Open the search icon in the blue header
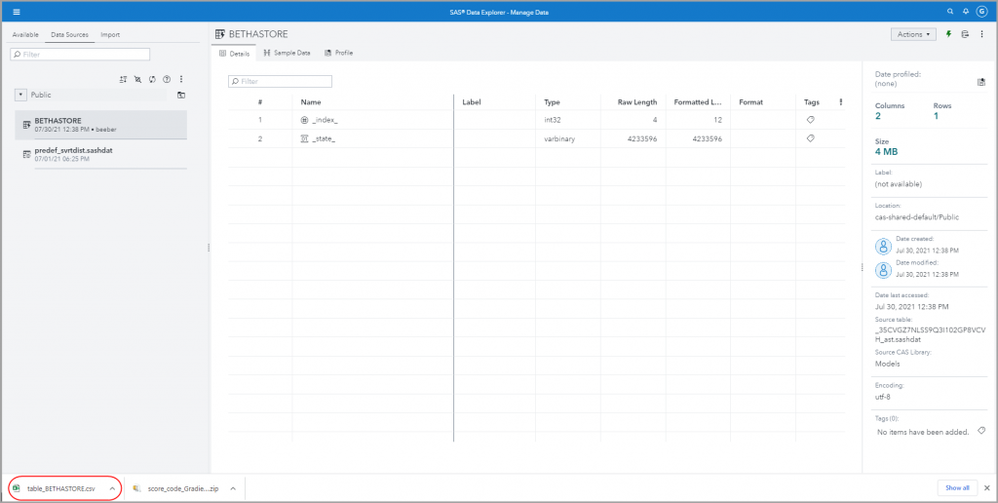This screenshot has height=503, width=998. click(x=950, y=11)
